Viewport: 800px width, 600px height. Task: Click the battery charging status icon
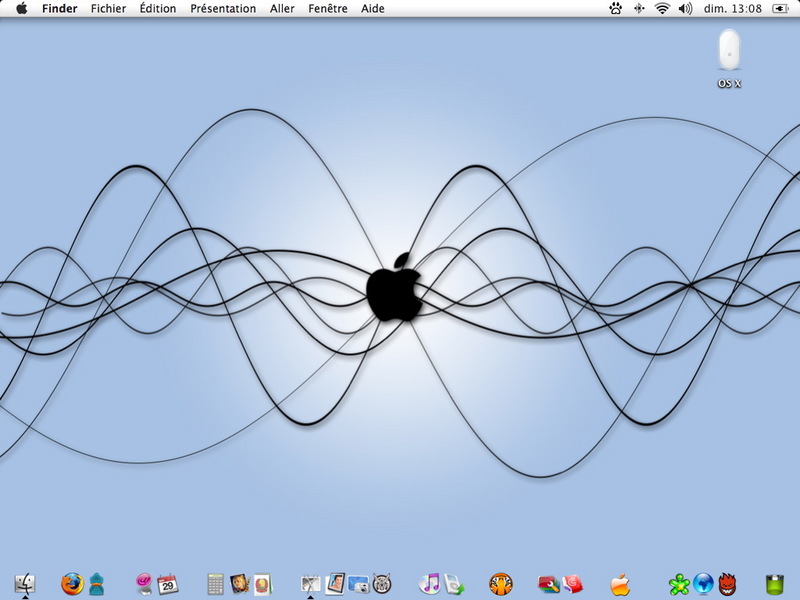781,8
